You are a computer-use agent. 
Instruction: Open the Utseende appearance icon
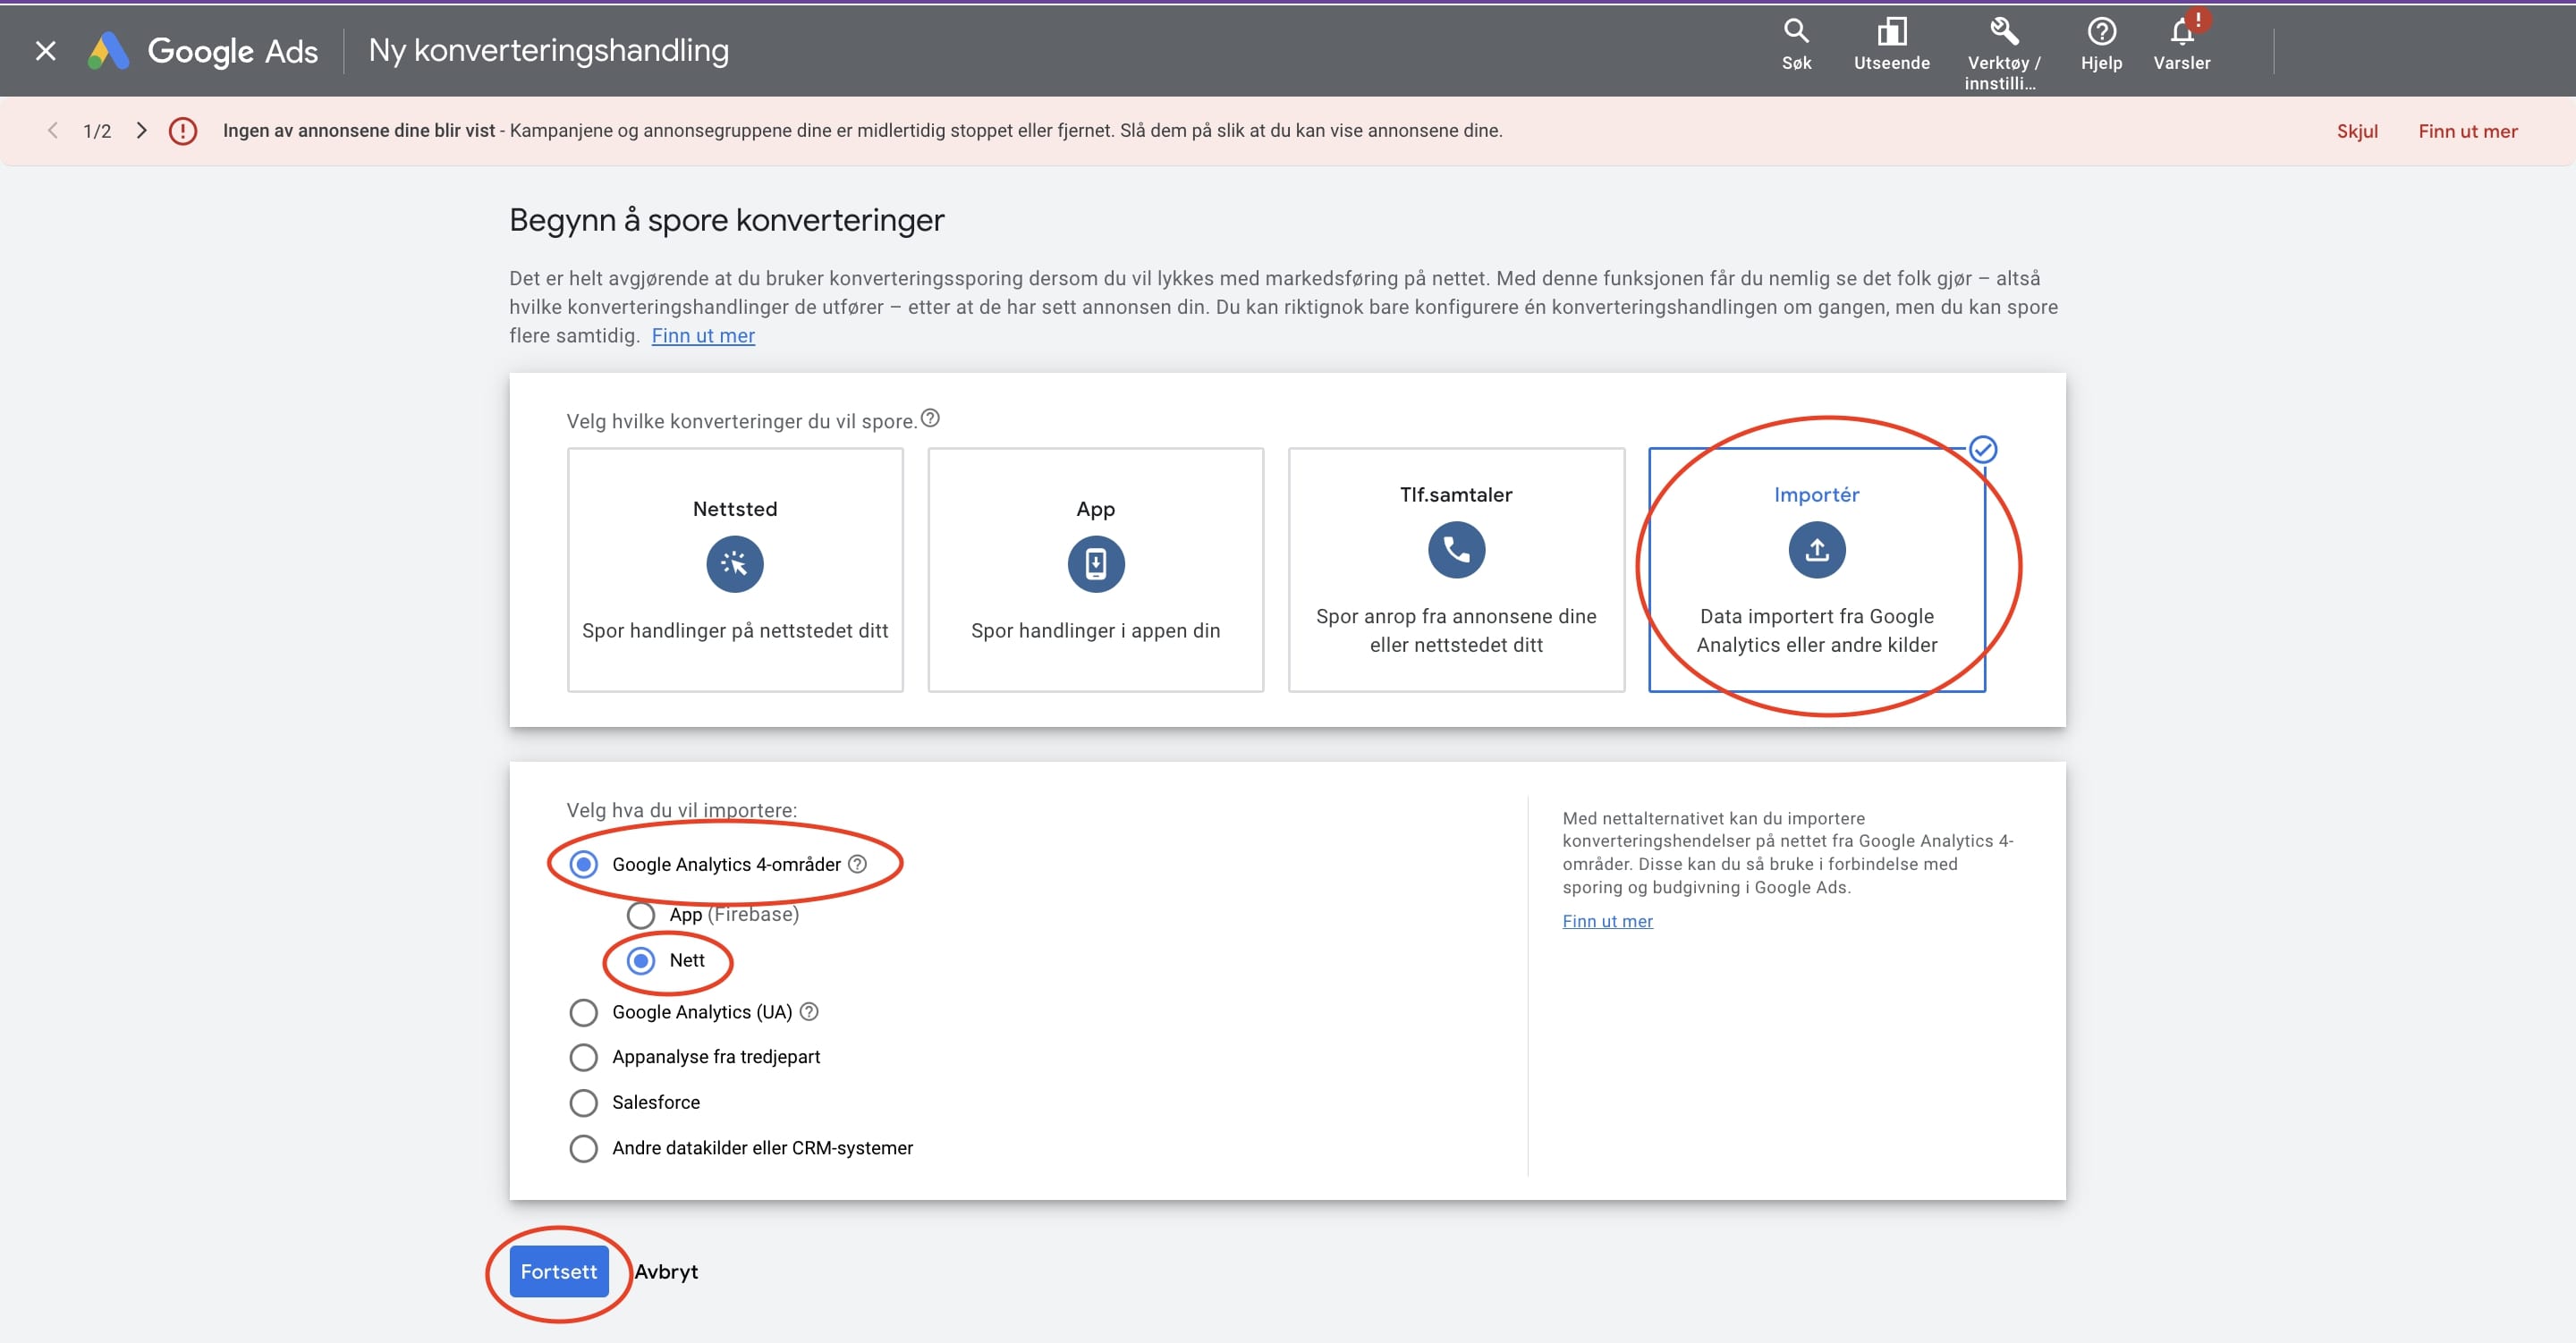1891,33
